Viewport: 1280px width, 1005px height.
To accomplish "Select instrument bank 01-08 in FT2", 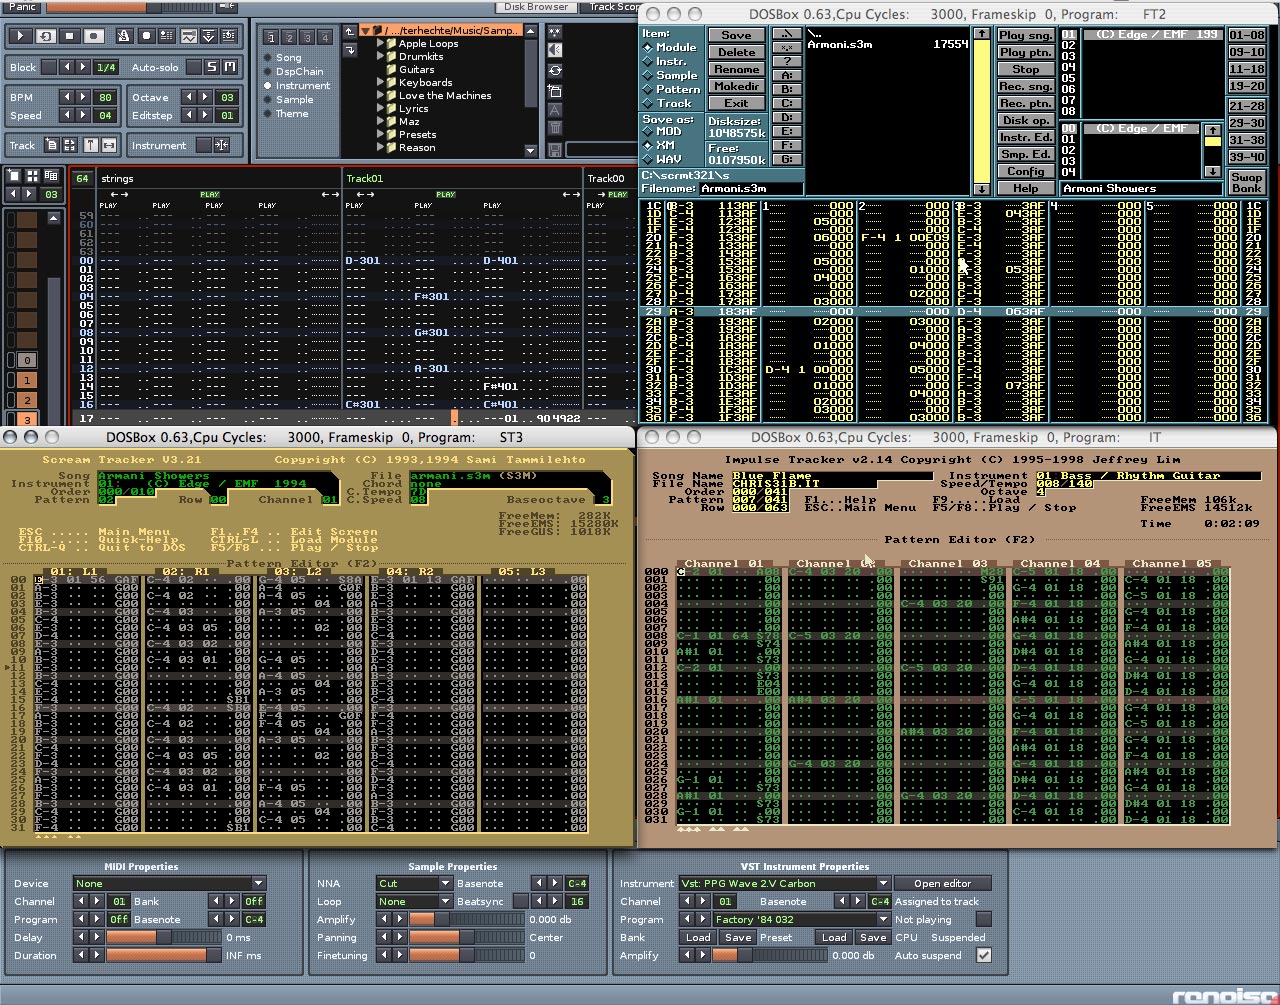I will coord(1246,35).
